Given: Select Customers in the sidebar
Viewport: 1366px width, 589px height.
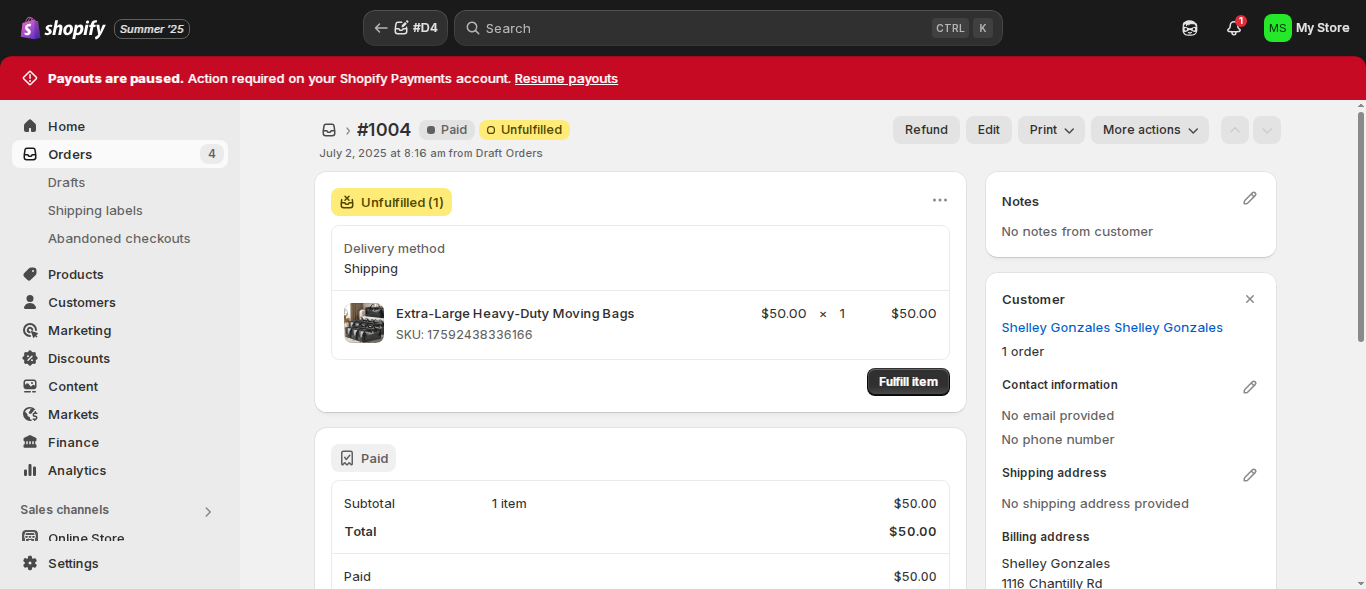Looking at the screenshot, I should pos(82,302).
